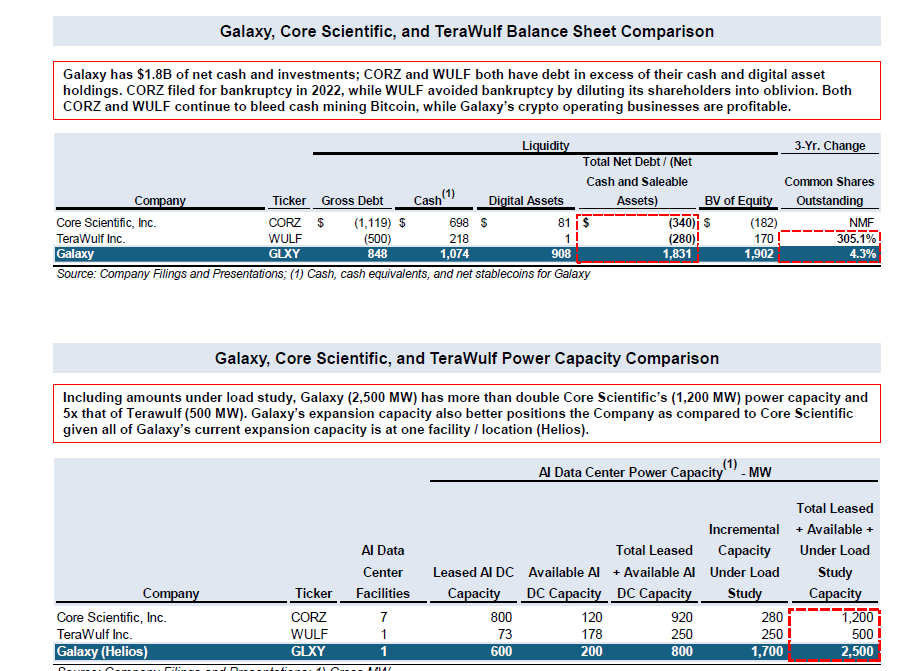Screen dimensions: 910x671
Task: Select TeraWulf BV of equity 170
Action: pos(764,239)
